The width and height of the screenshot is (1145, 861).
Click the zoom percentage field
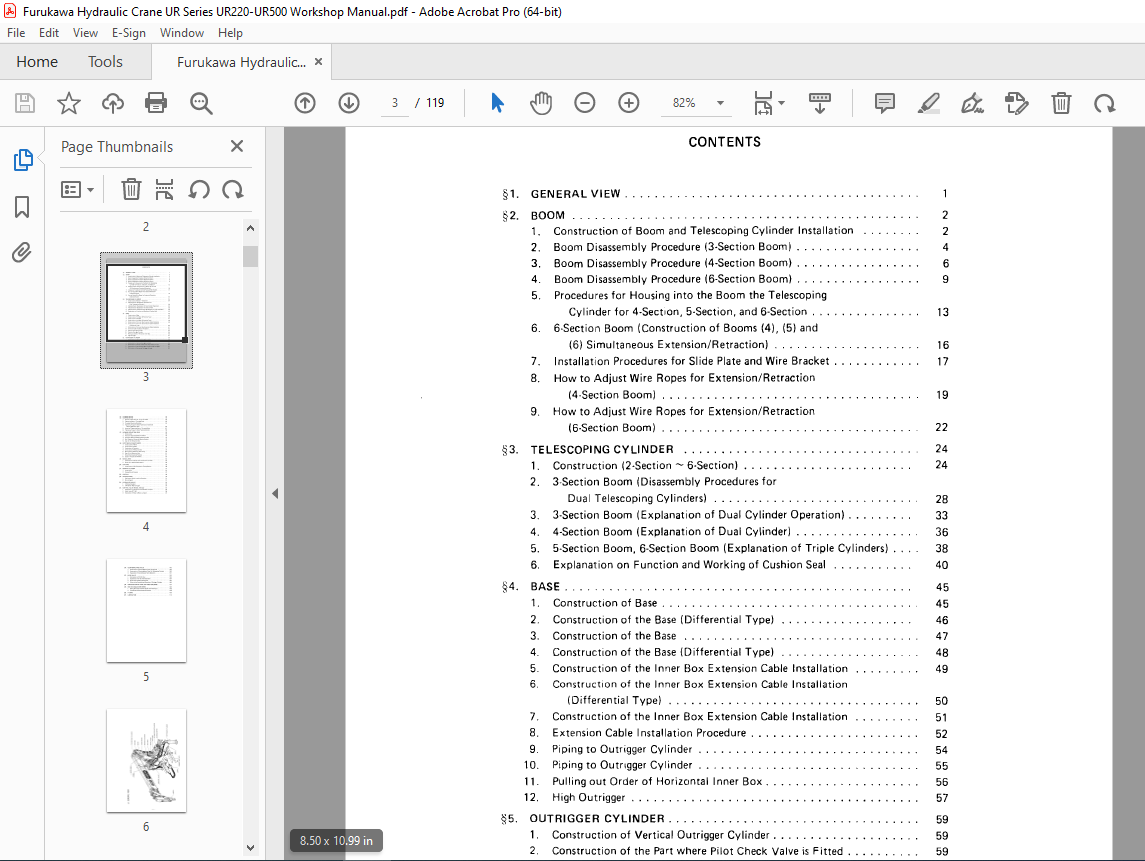click(x=684, y=103)
